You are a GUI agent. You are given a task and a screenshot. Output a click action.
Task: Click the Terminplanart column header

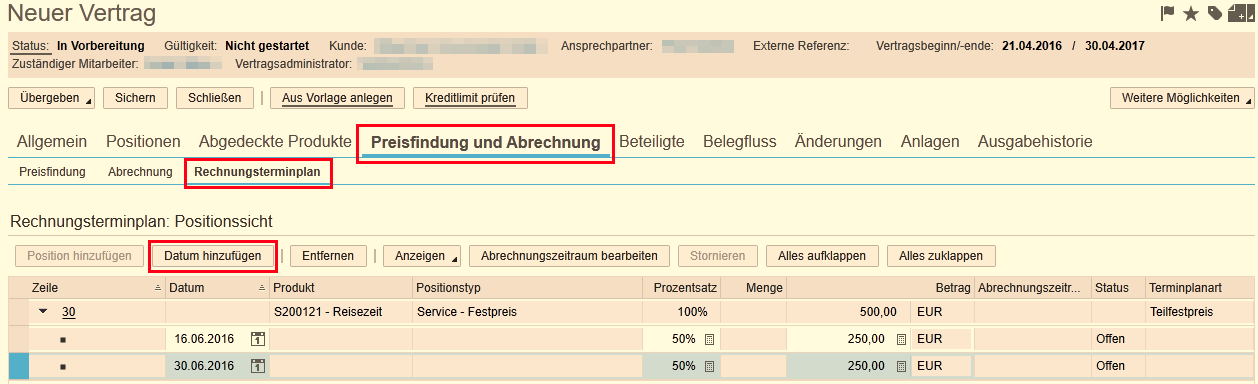(x=1200, y=288)
